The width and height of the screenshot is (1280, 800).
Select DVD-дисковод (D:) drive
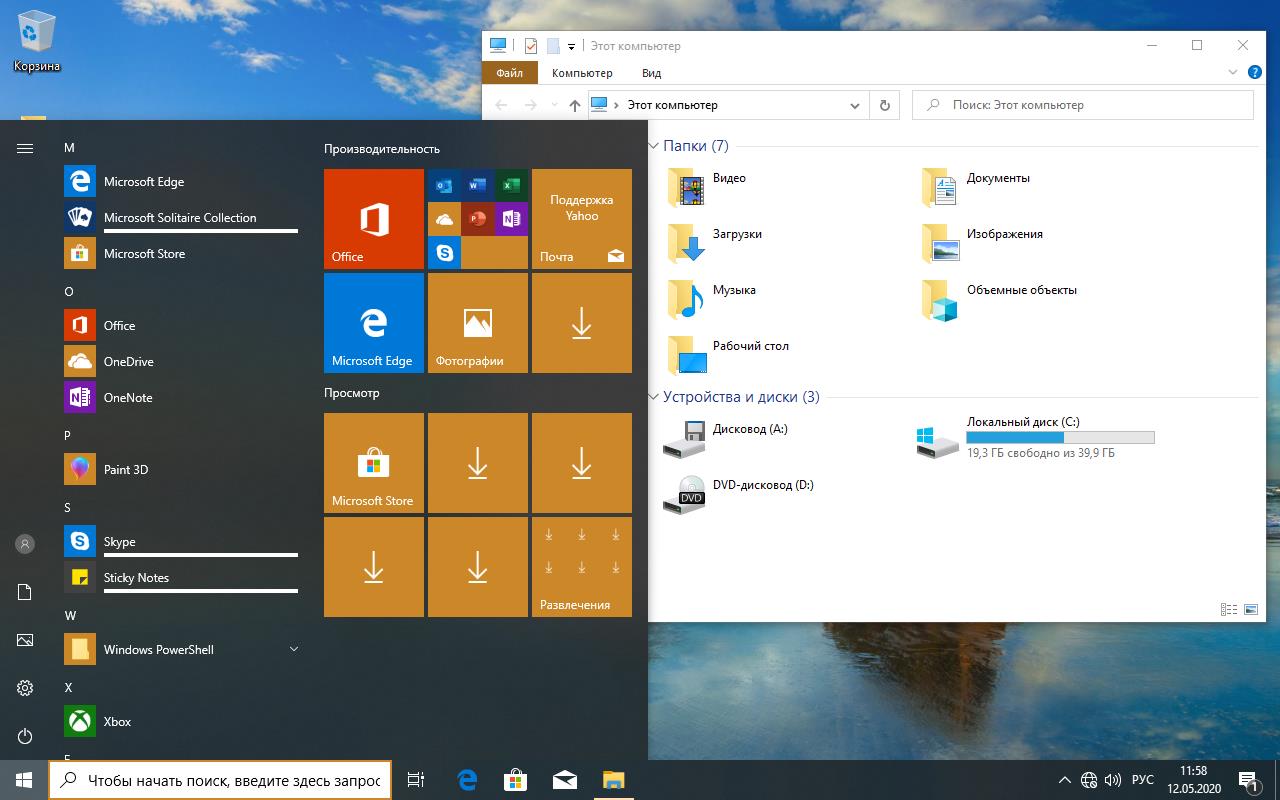pos(740,495)
